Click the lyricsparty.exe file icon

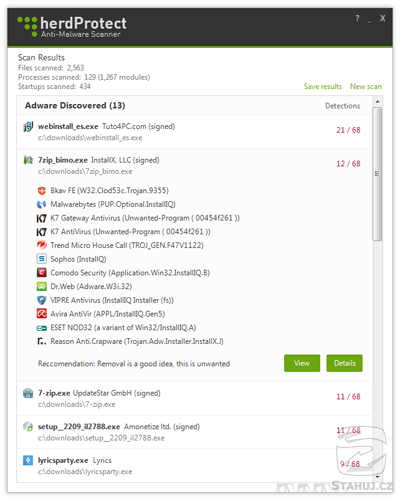(x=28, y=460)
